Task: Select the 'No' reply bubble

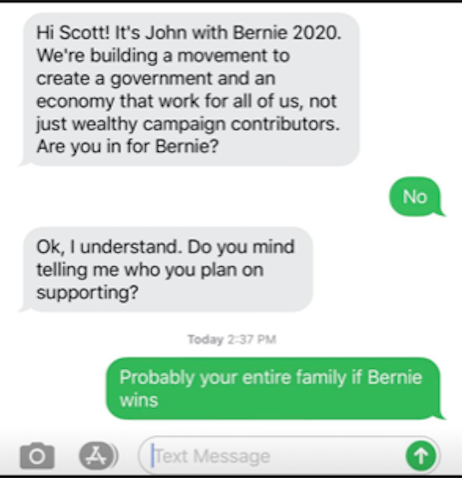Action: click(x=416, y=197)
